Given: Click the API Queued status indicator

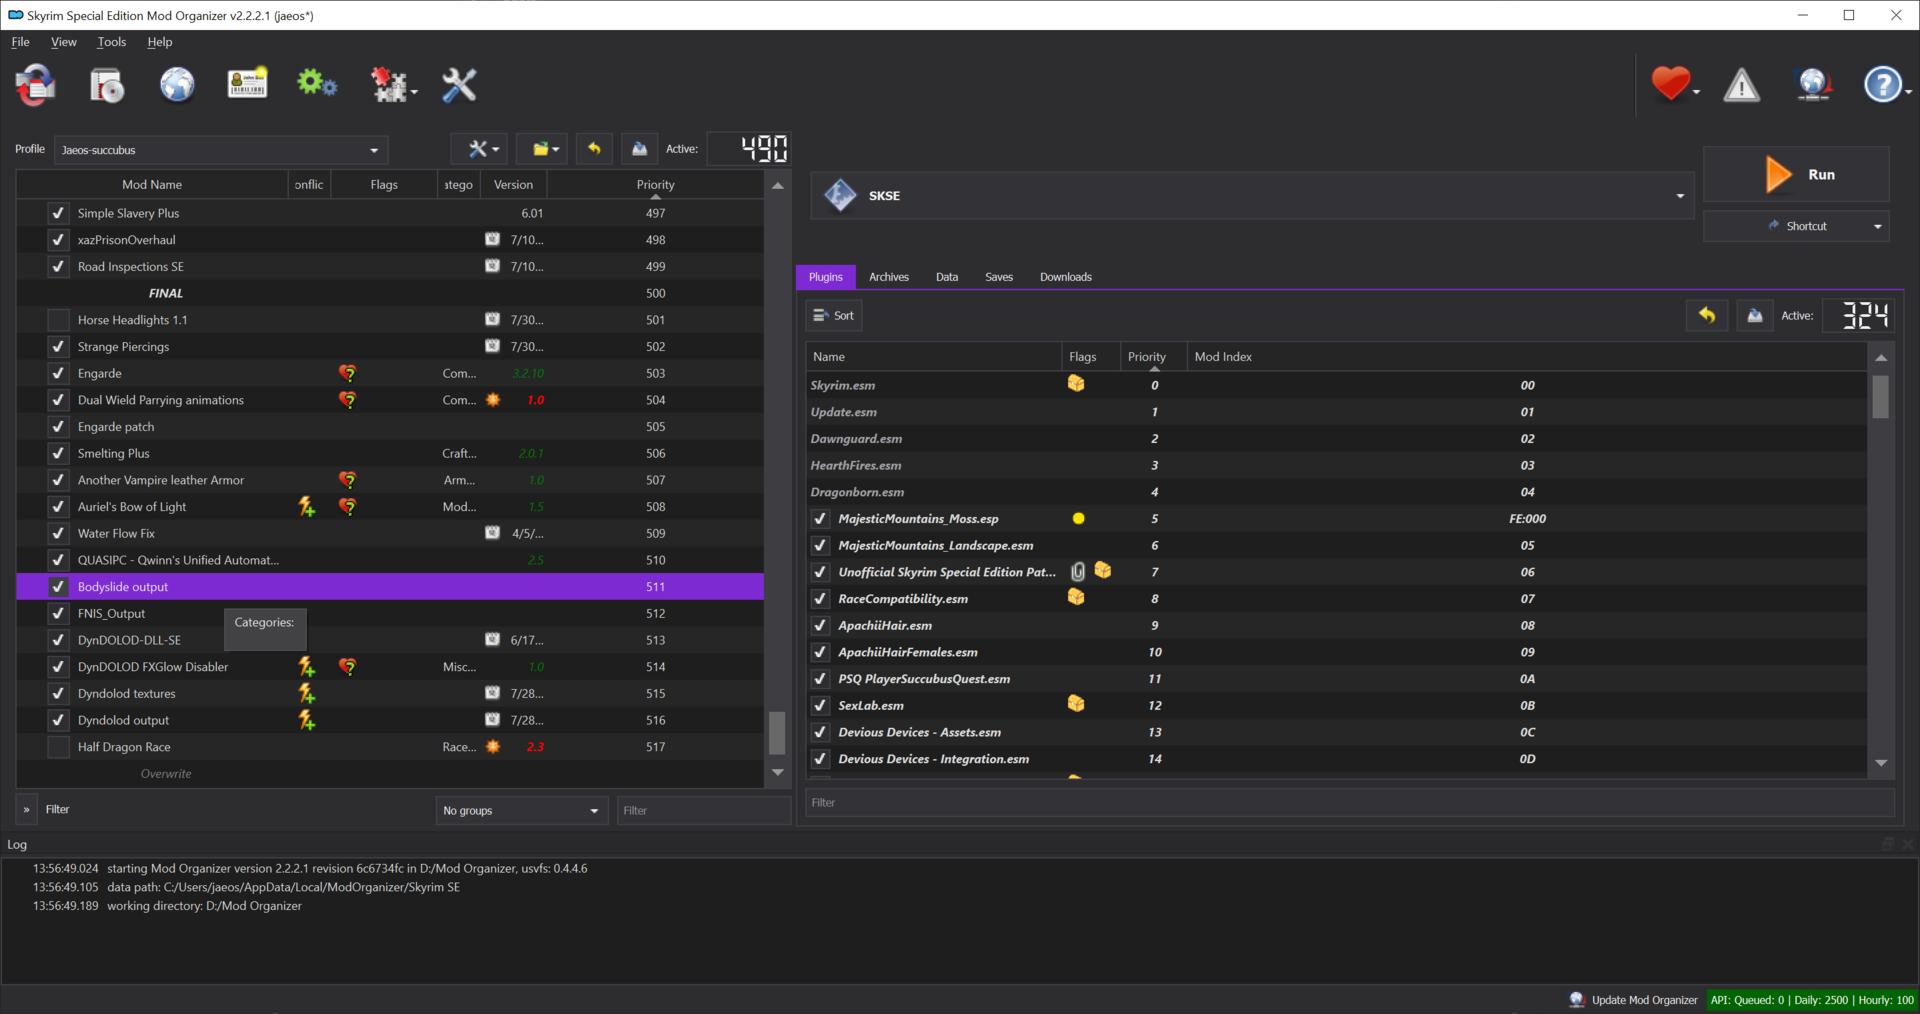Looking at the screenshot, I should [x=1812, y=1000].
